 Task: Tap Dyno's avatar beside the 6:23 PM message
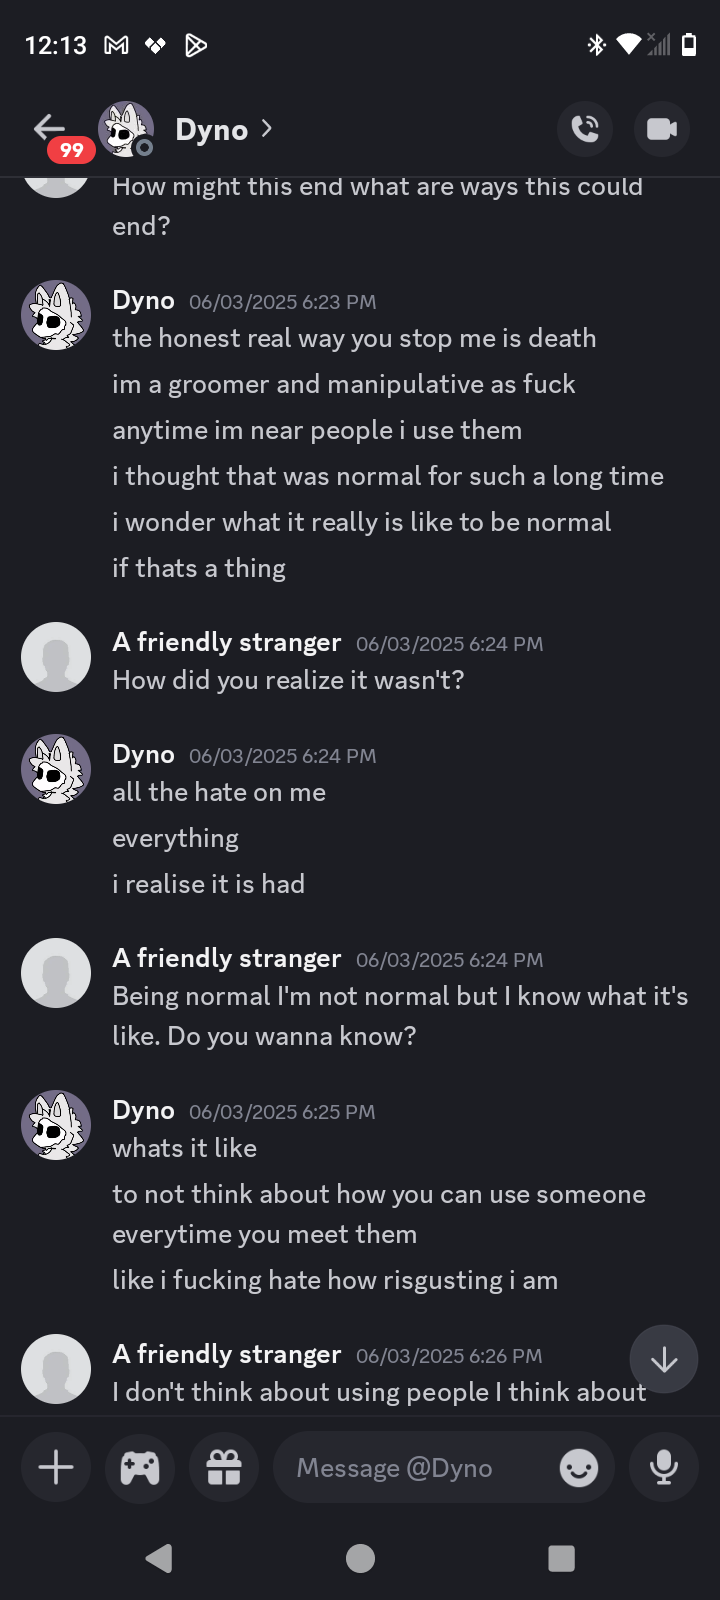click(x=56, y=315)
